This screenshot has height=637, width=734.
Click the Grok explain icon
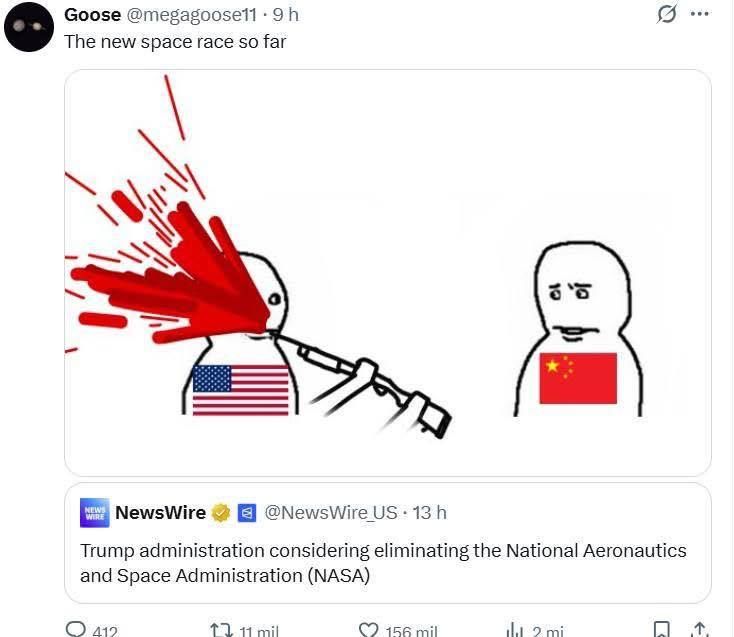(666, 14)
